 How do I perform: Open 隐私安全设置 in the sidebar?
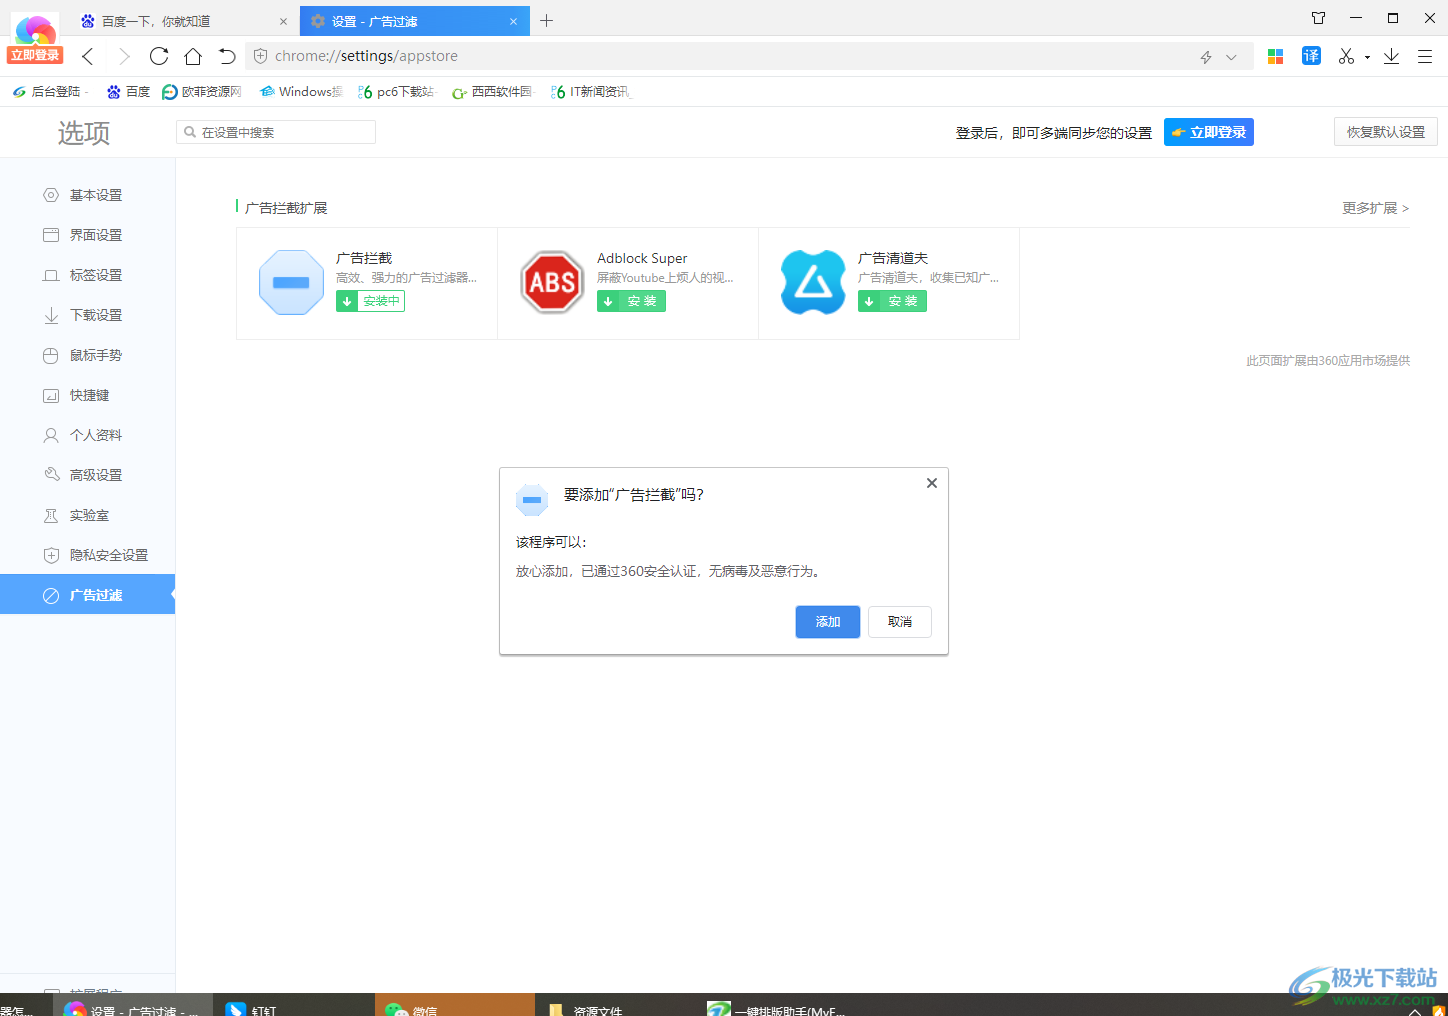point(87,555)
